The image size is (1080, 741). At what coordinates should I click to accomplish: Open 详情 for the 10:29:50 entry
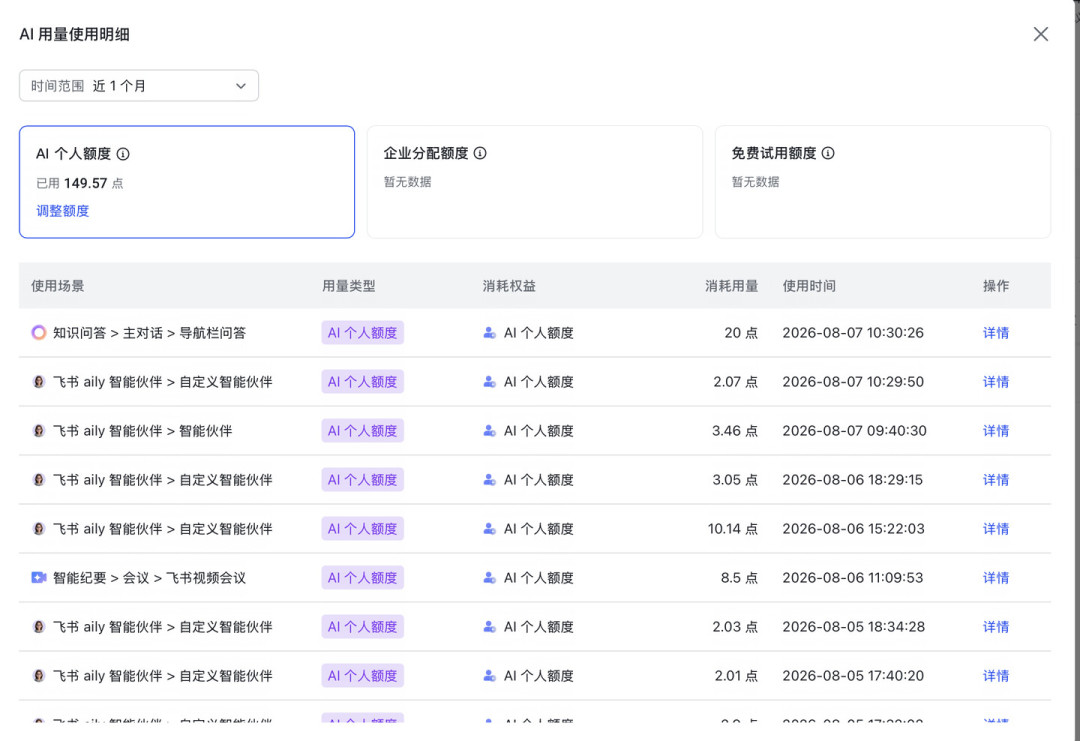pyautogui.click(x=995, y=382)
